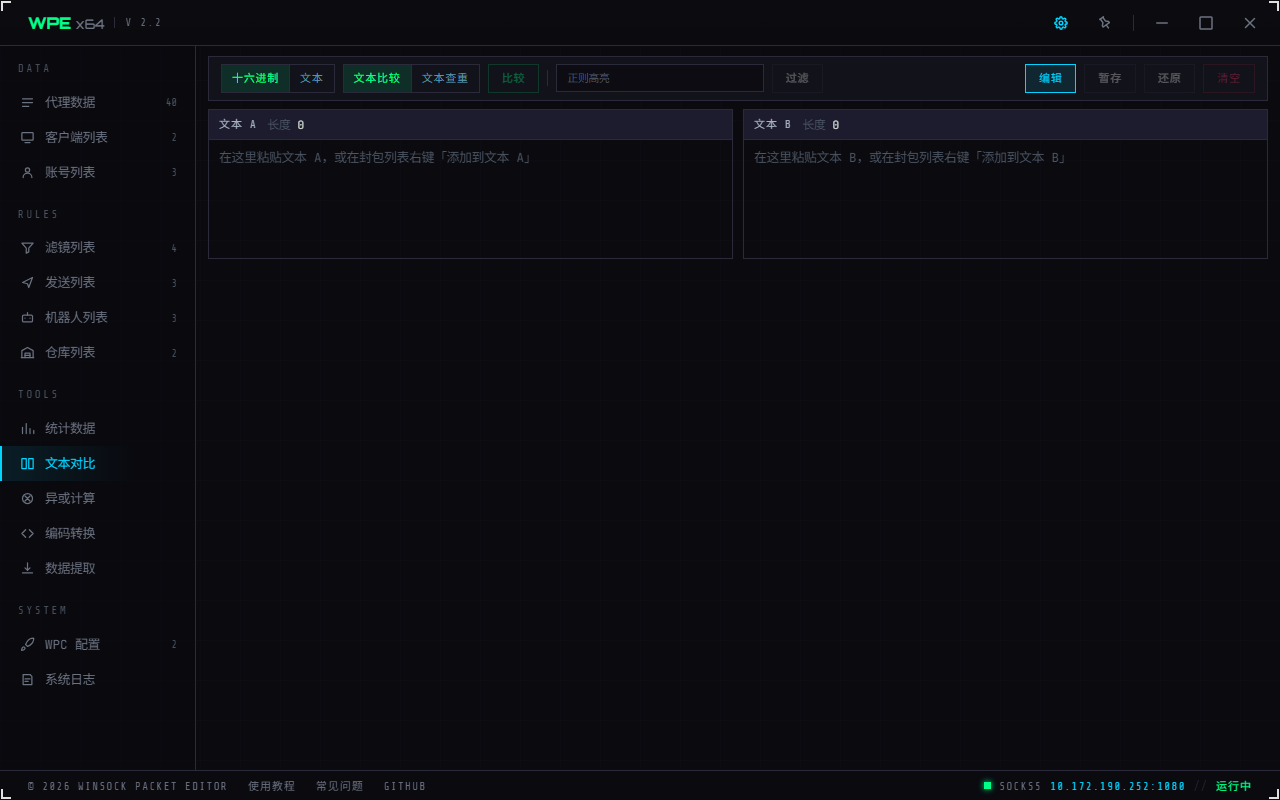Click the 编码转换 code brackets icon
The image size is (1280, 800).
click(28, 533)
